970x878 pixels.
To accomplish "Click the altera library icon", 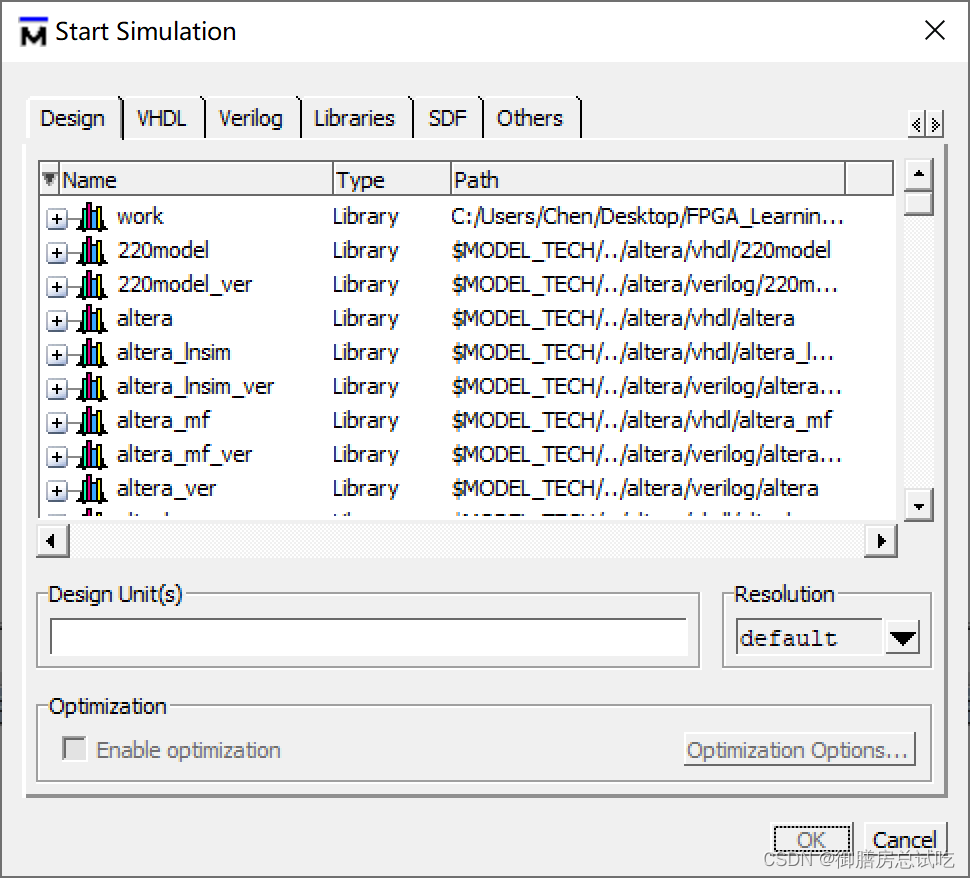I will tap(92, 319).
